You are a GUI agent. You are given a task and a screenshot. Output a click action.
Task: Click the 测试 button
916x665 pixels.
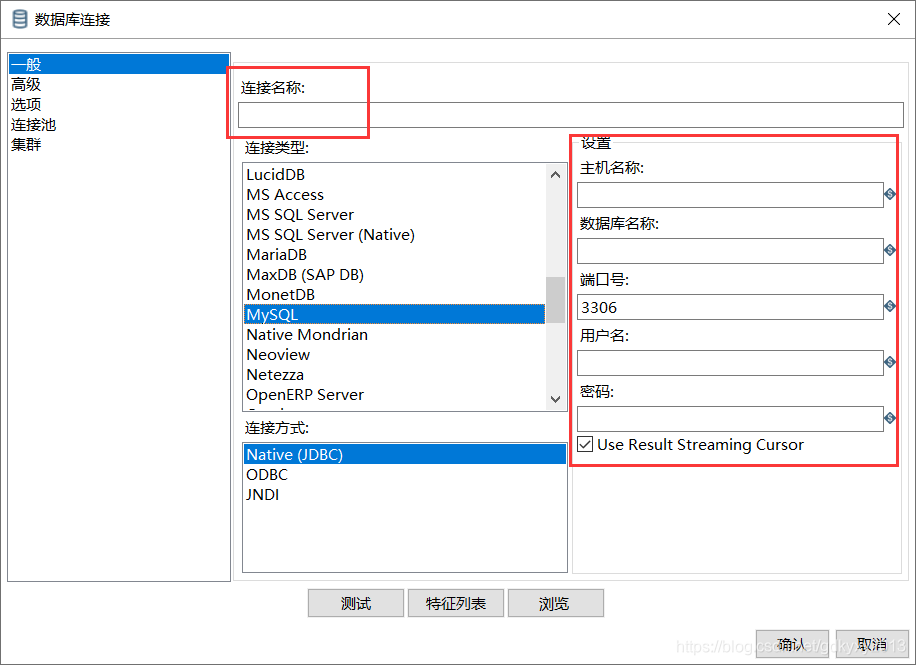coord(356,603)
